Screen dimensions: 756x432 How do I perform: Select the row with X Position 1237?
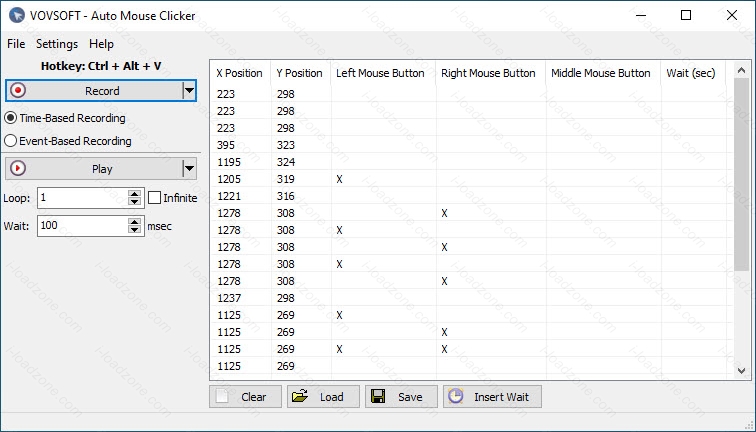pos(472,298)
